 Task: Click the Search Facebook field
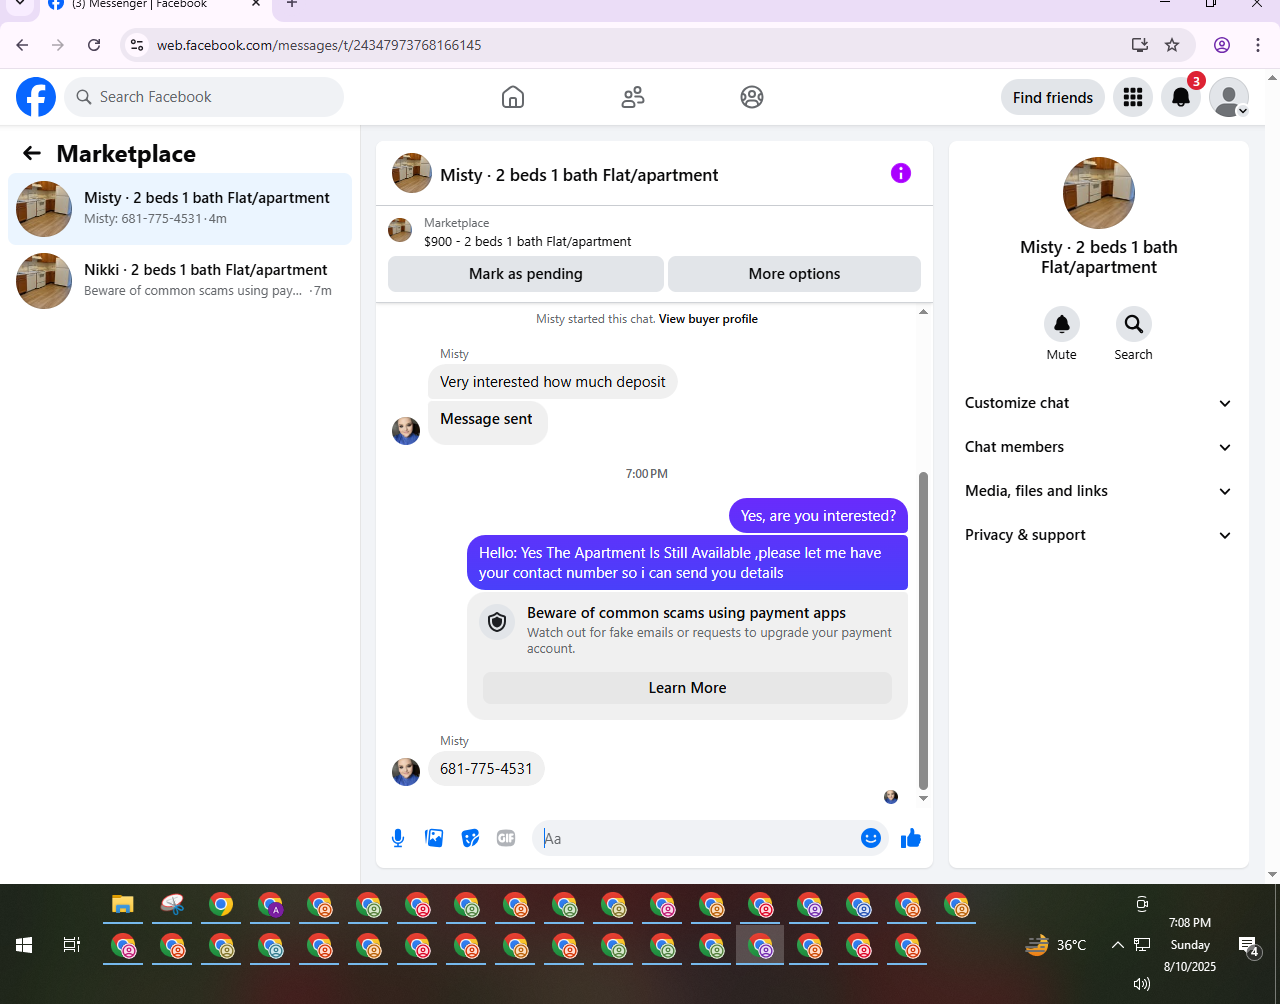(x=205, y=97)
